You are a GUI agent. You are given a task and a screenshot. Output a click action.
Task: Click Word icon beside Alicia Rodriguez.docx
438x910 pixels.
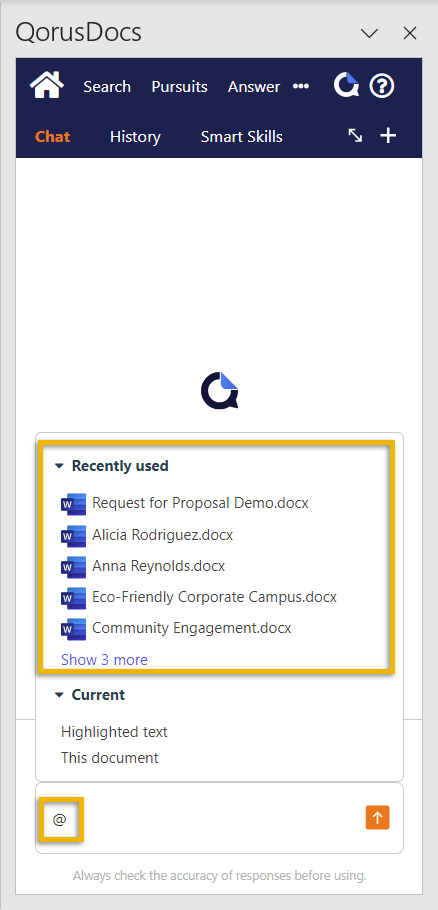73,535
